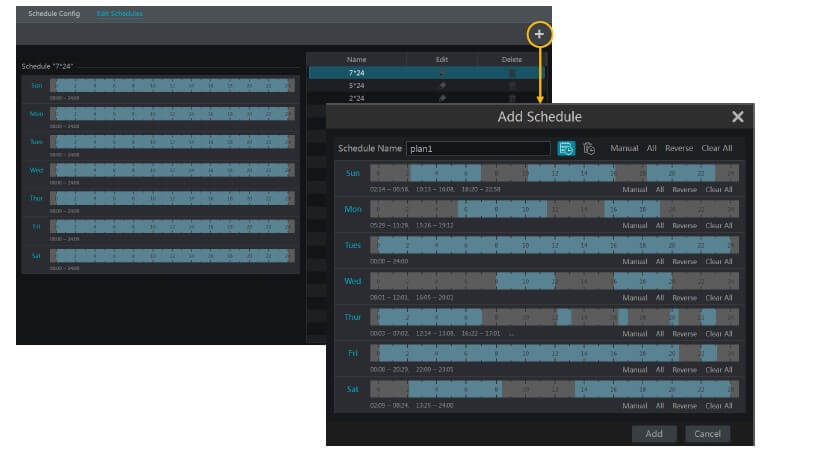Click top-row Manual next to the Schedule Name

pyautogui.click(x=624, y=148)
